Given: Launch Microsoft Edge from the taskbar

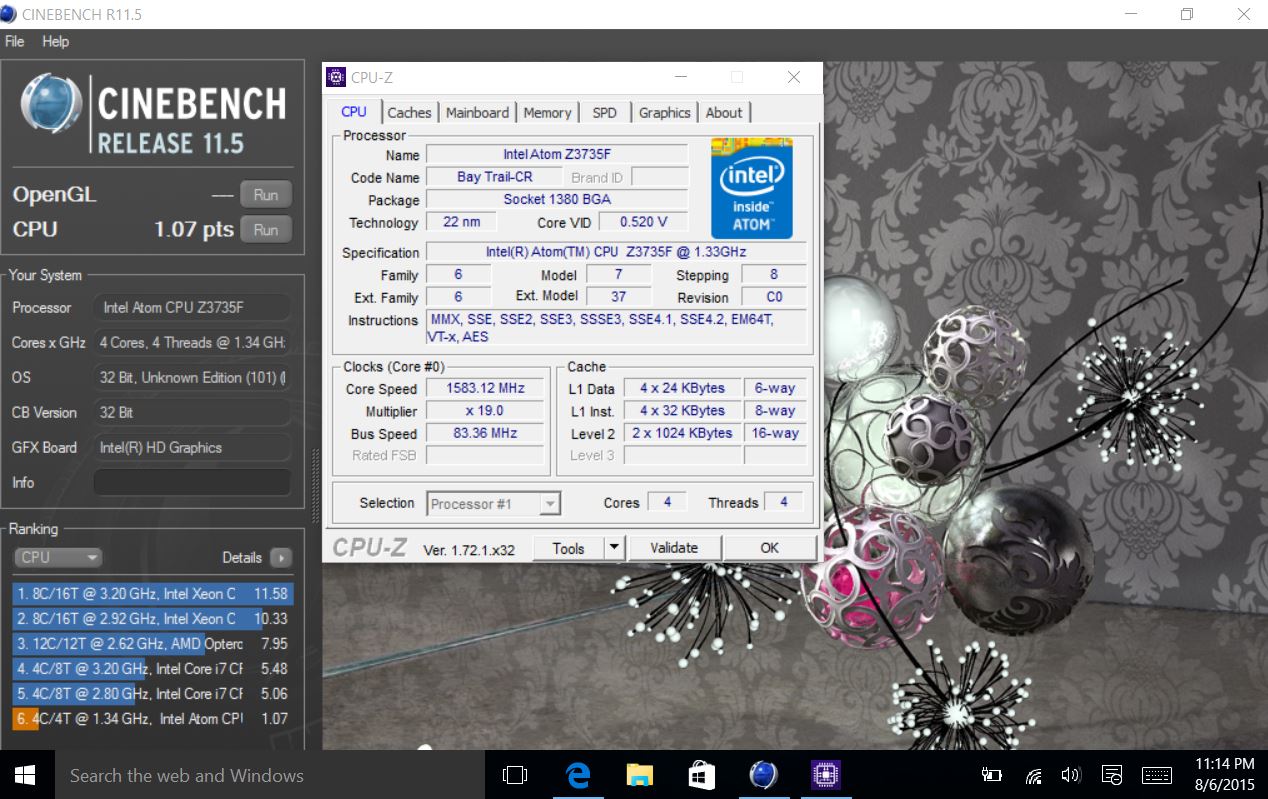Looking at the screenshot, I should pos(578,775).
